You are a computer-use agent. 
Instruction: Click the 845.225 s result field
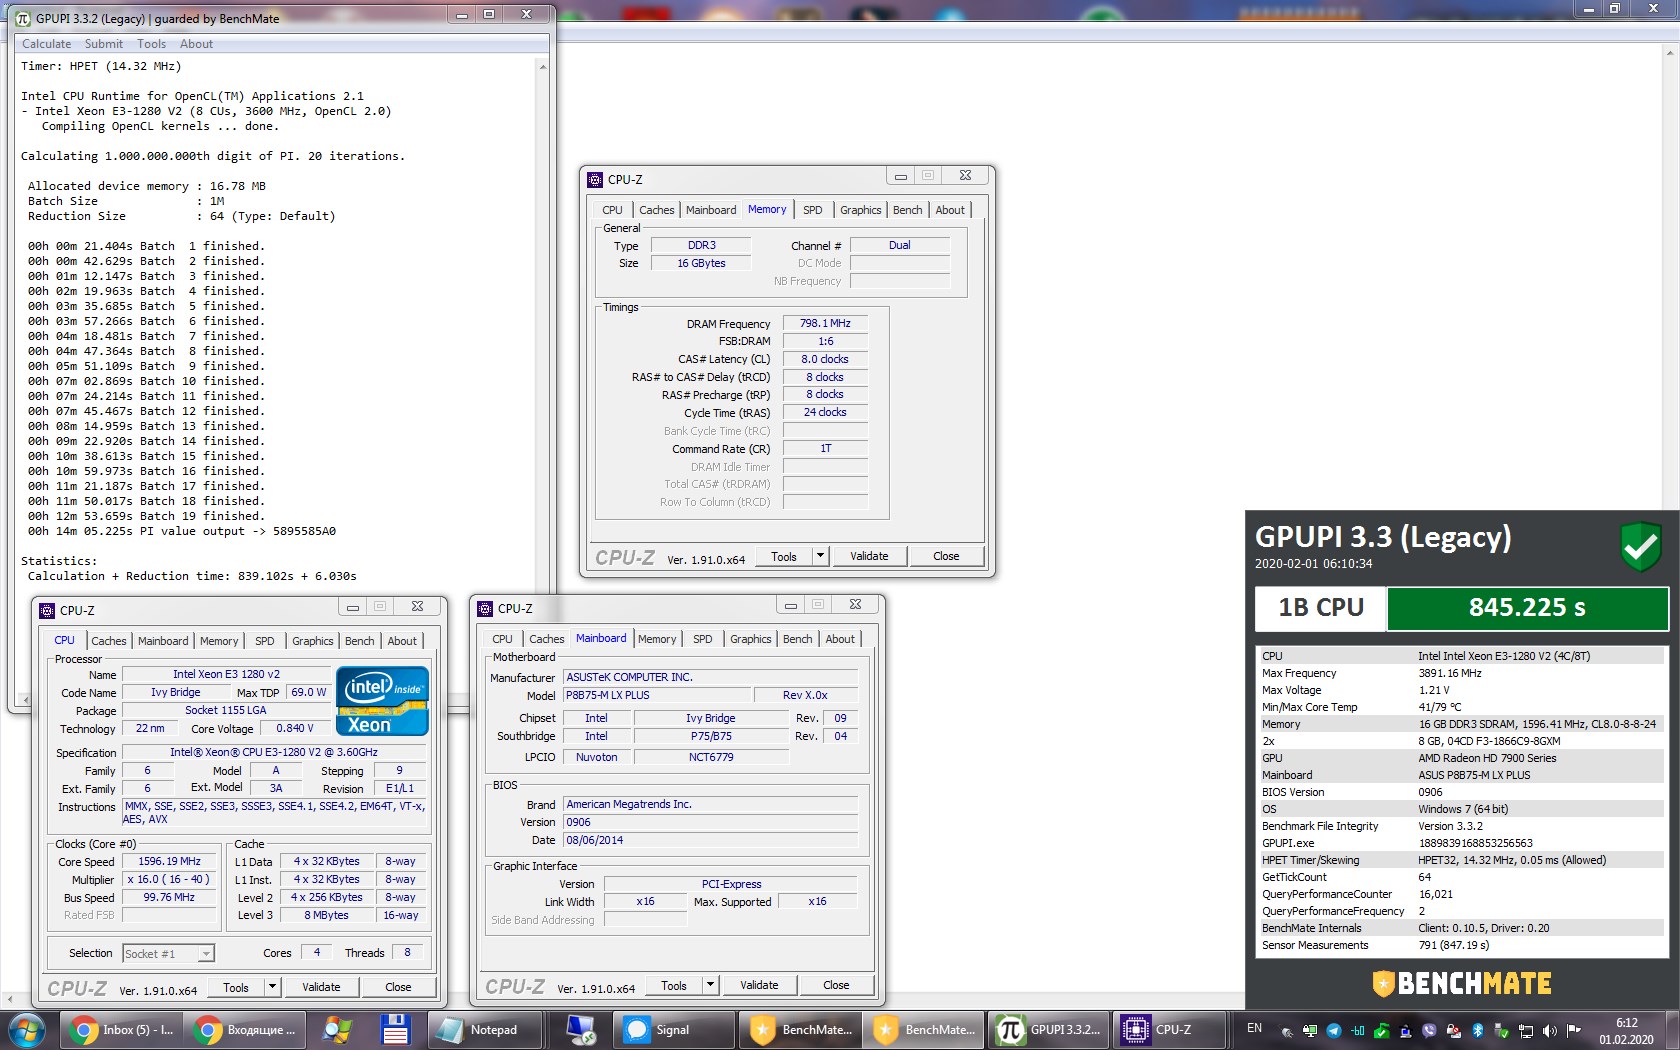tap(1527, 607)
